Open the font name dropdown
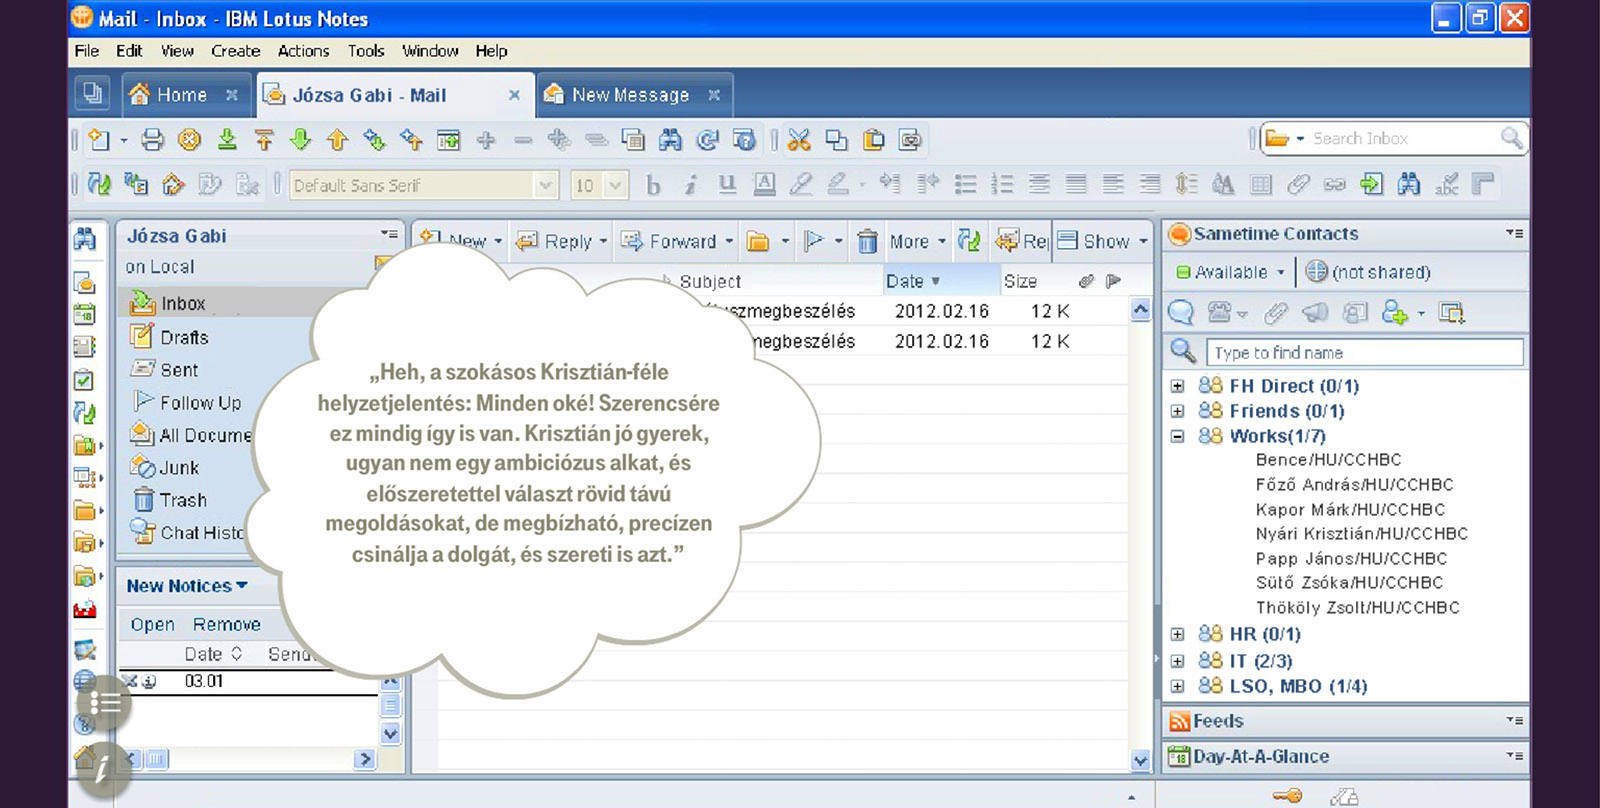Image resolution: width=1600 pixels, height=808 pixels. 545,185
